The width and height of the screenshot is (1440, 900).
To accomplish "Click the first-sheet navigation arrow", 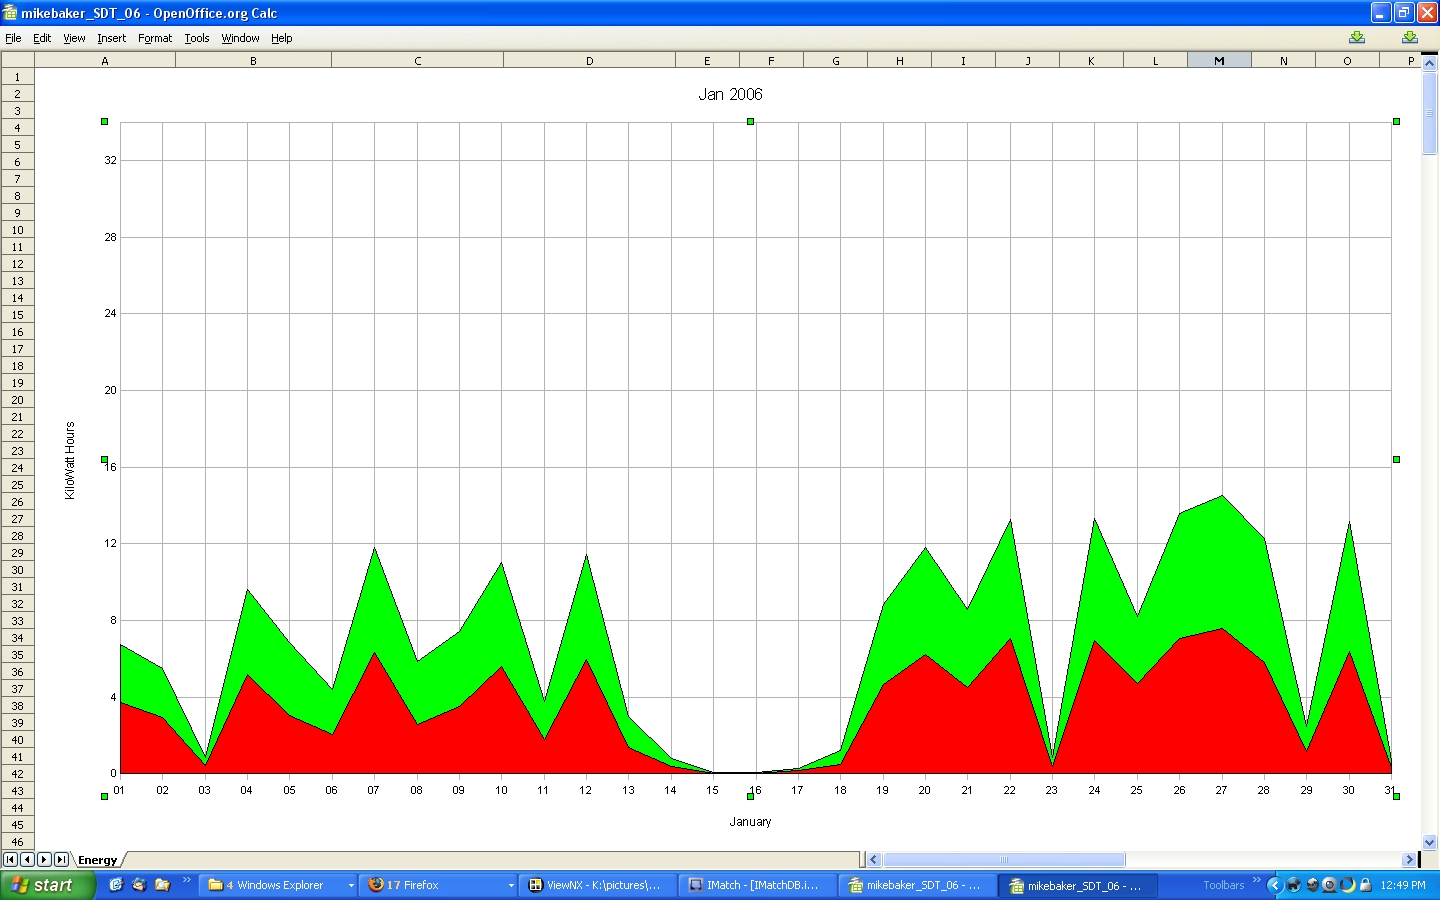I will point(10,859).
